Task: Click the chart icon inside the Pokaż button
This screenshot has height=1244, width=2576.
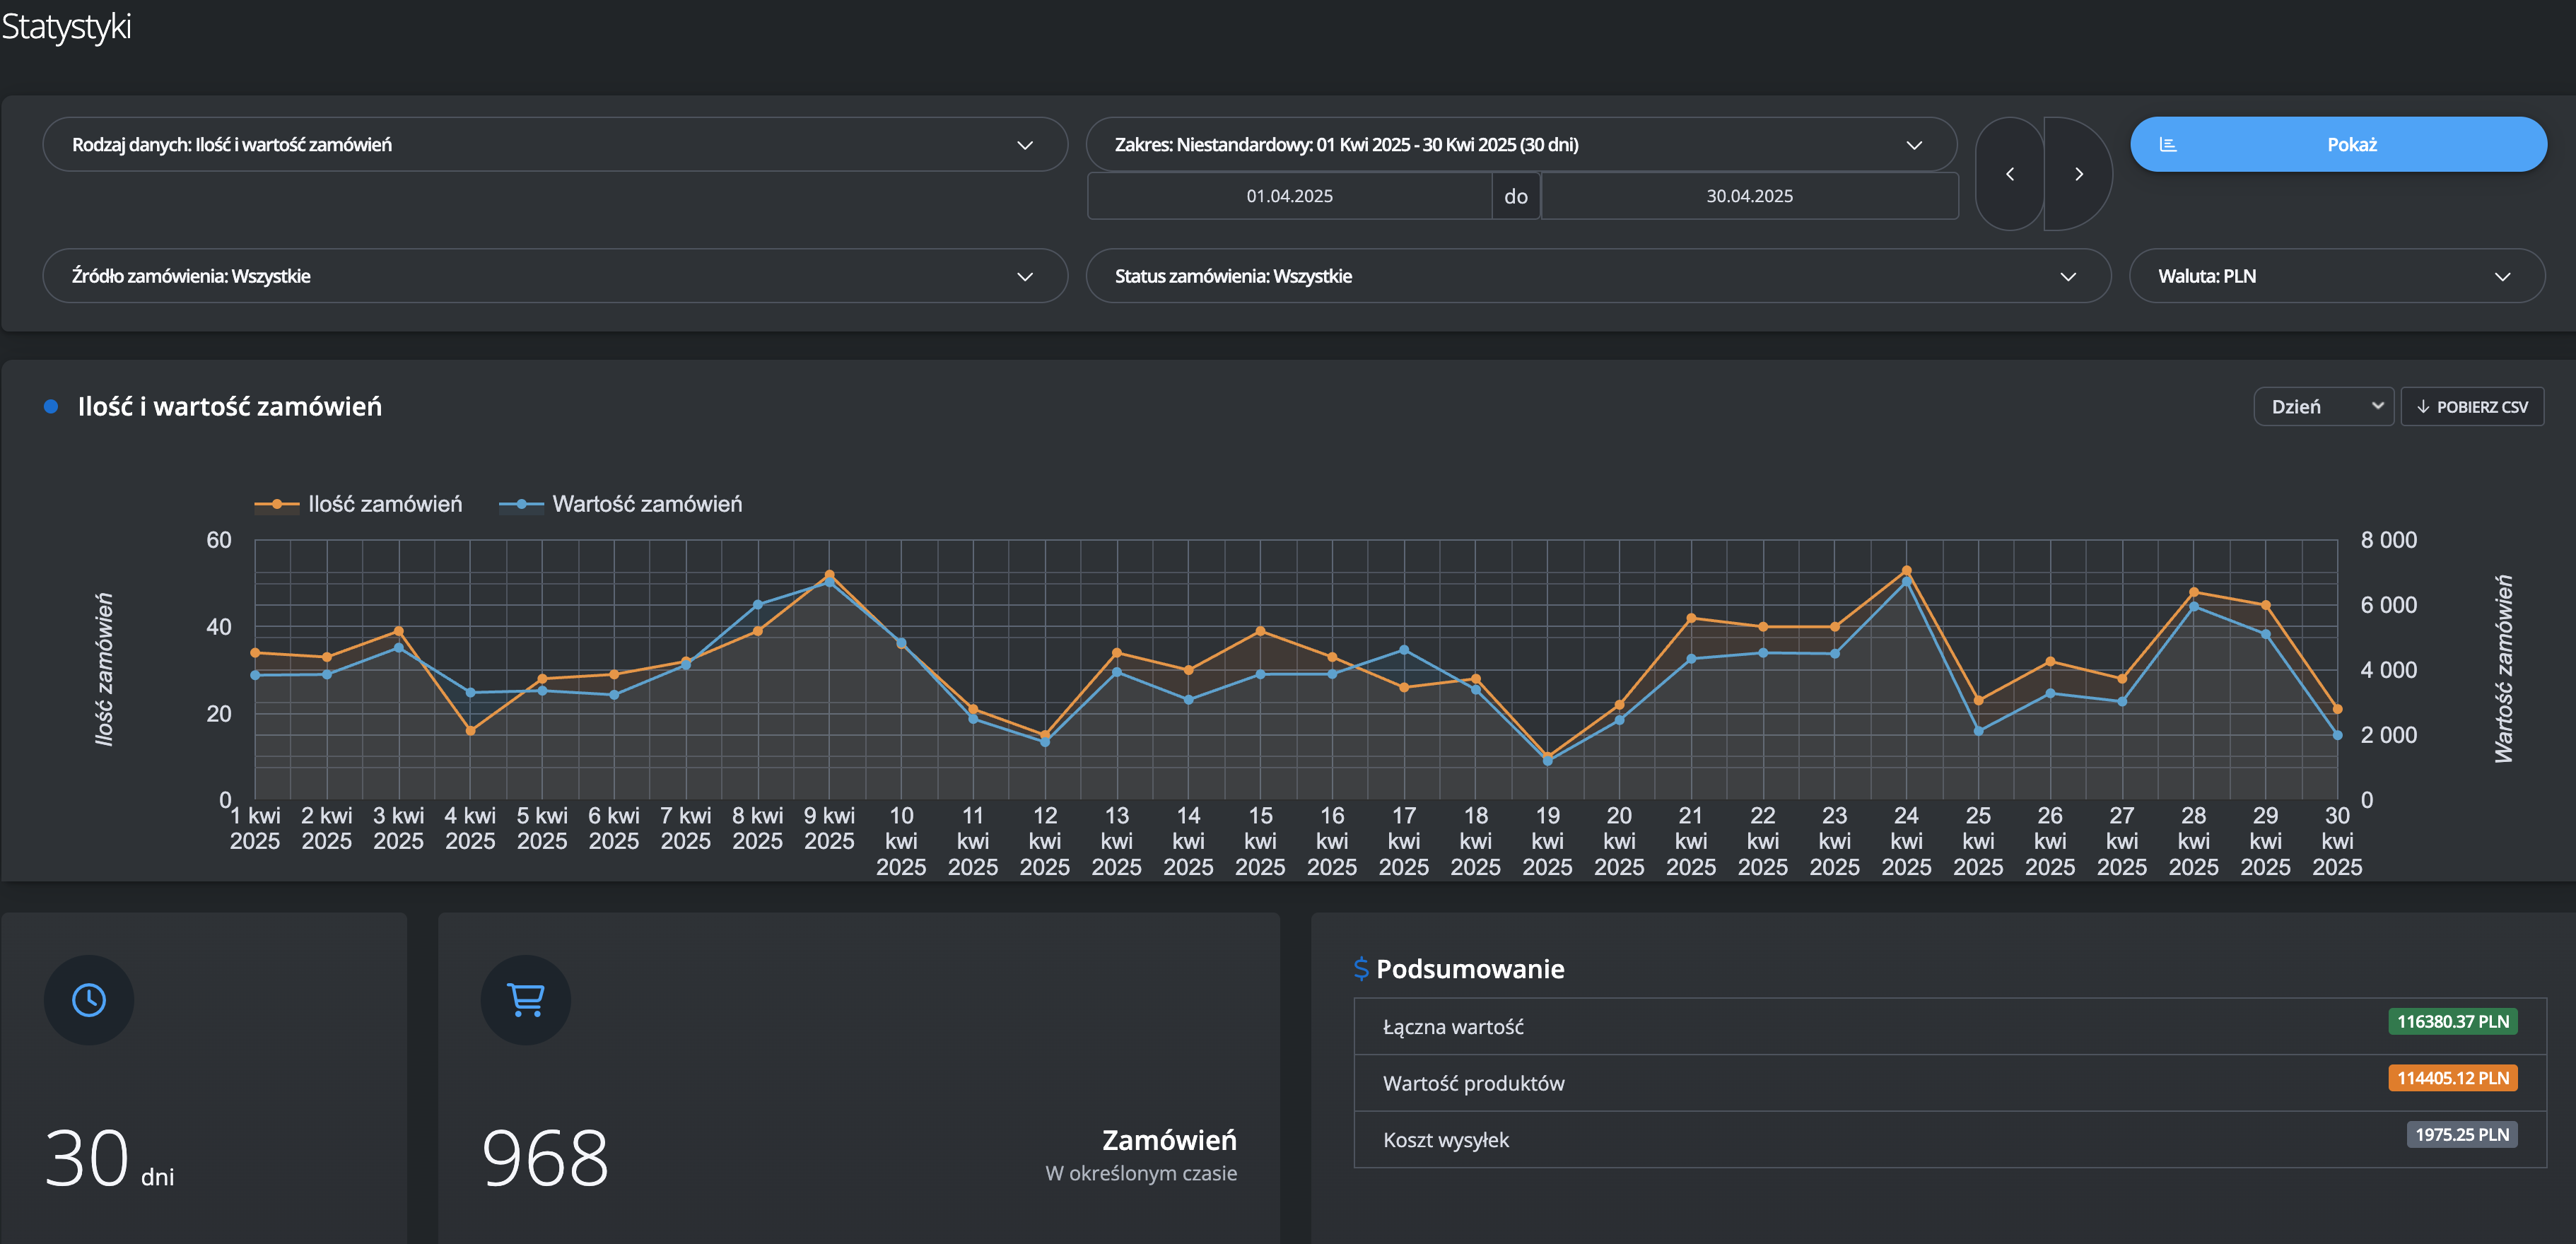Action: point(2168,145)
